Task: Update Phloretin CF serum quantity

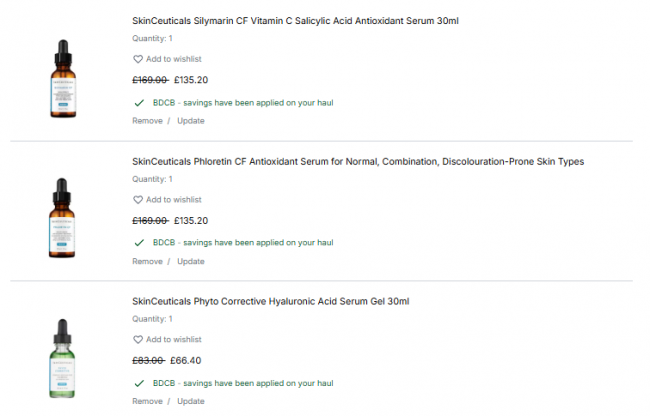Action: 191,262
